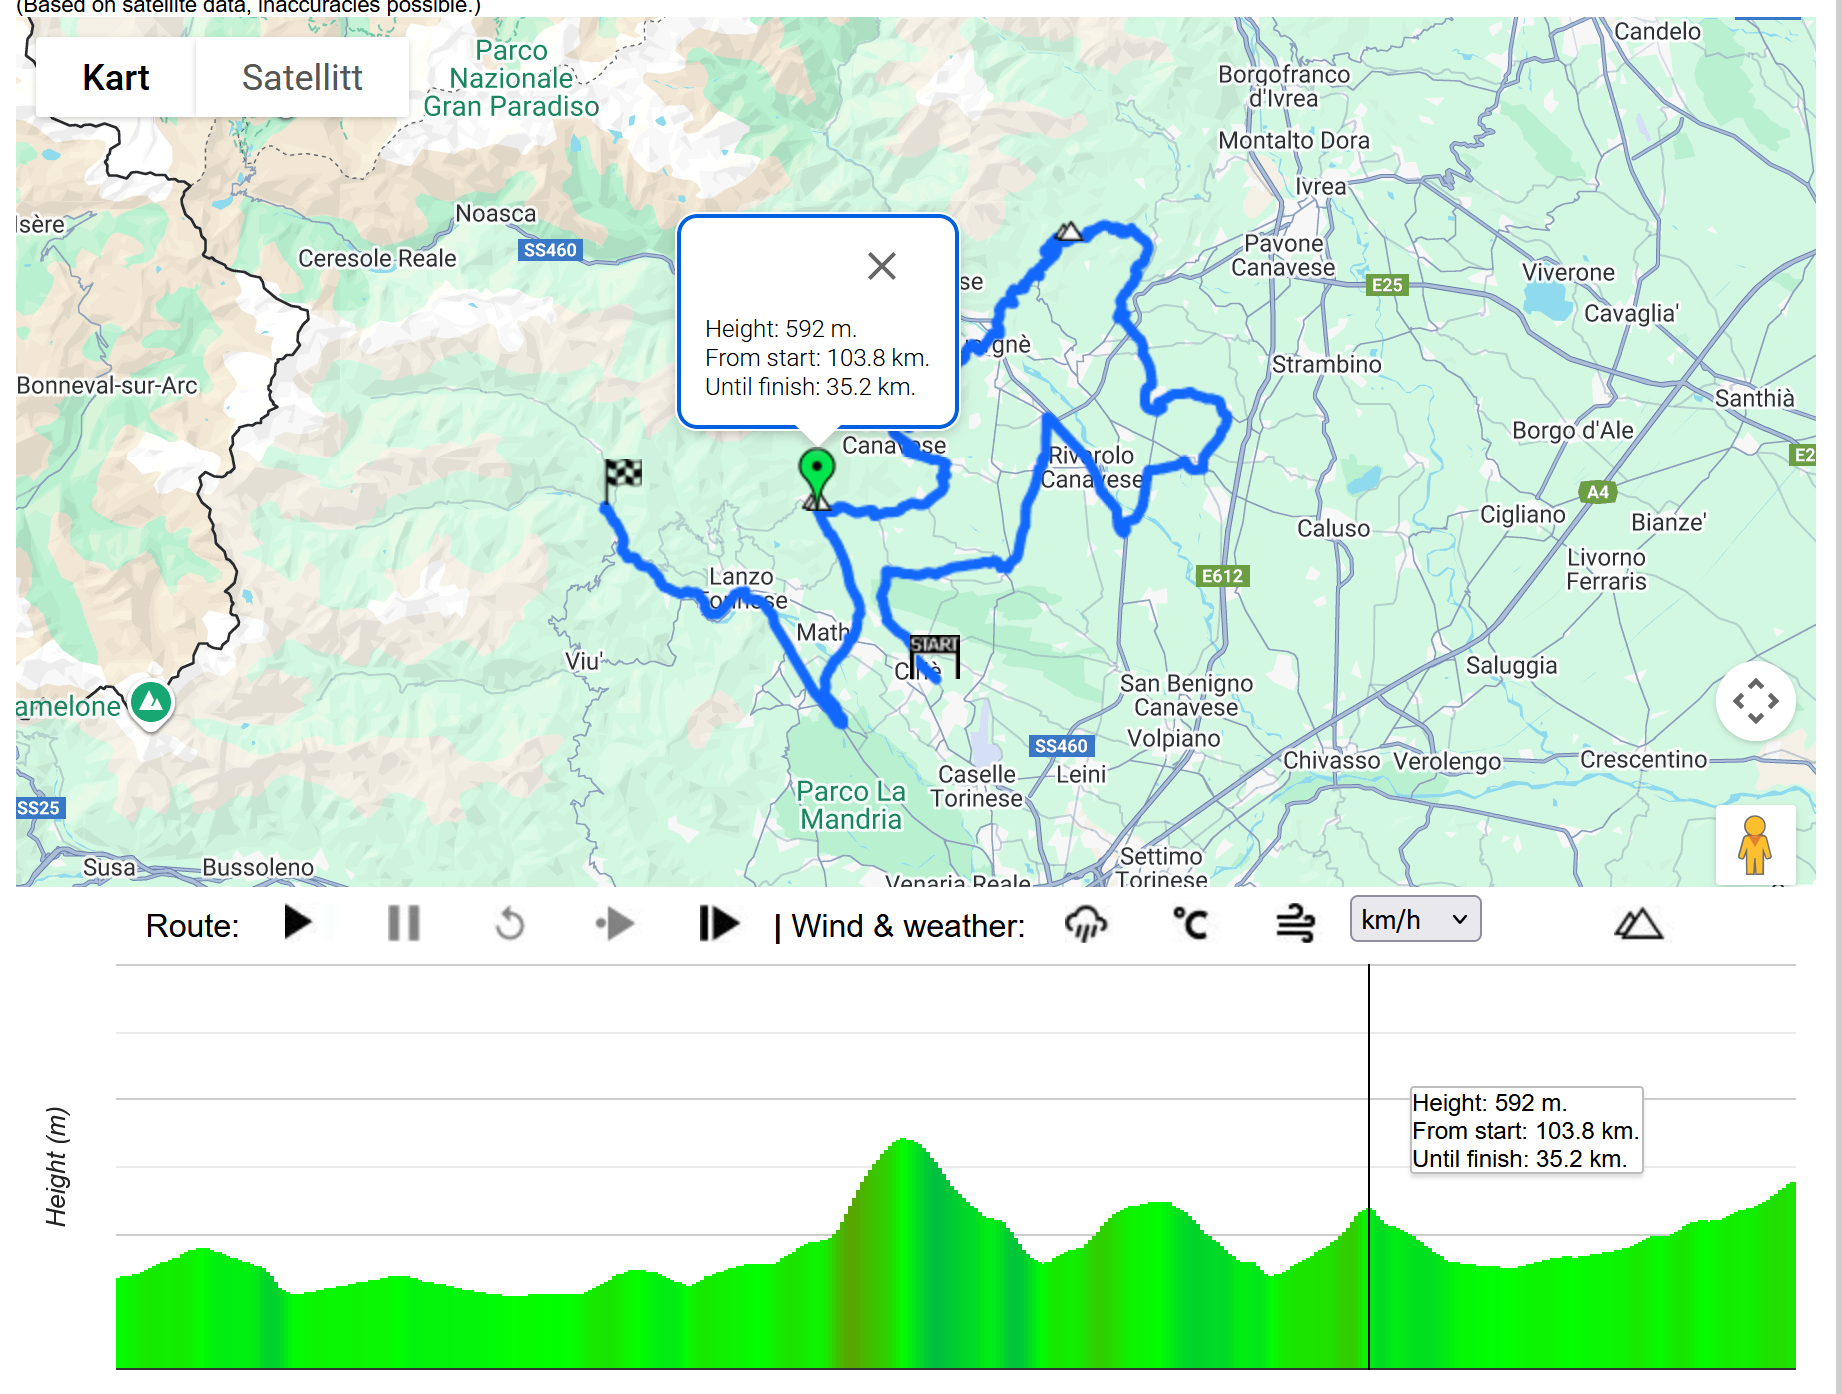Toggle the wind display icon

[1295, 923]
